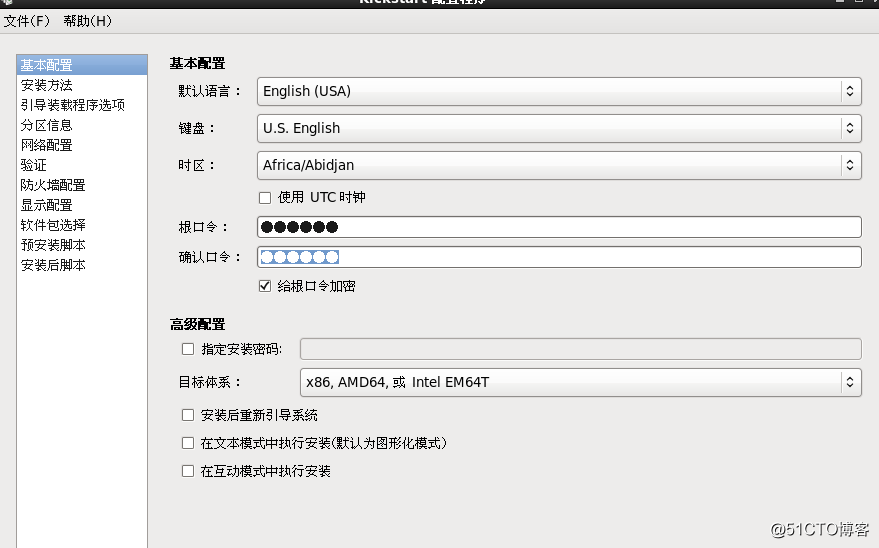Click the 指定安装密码 text field
Screen dimensions: 879x548
click(x=581, y=349)
